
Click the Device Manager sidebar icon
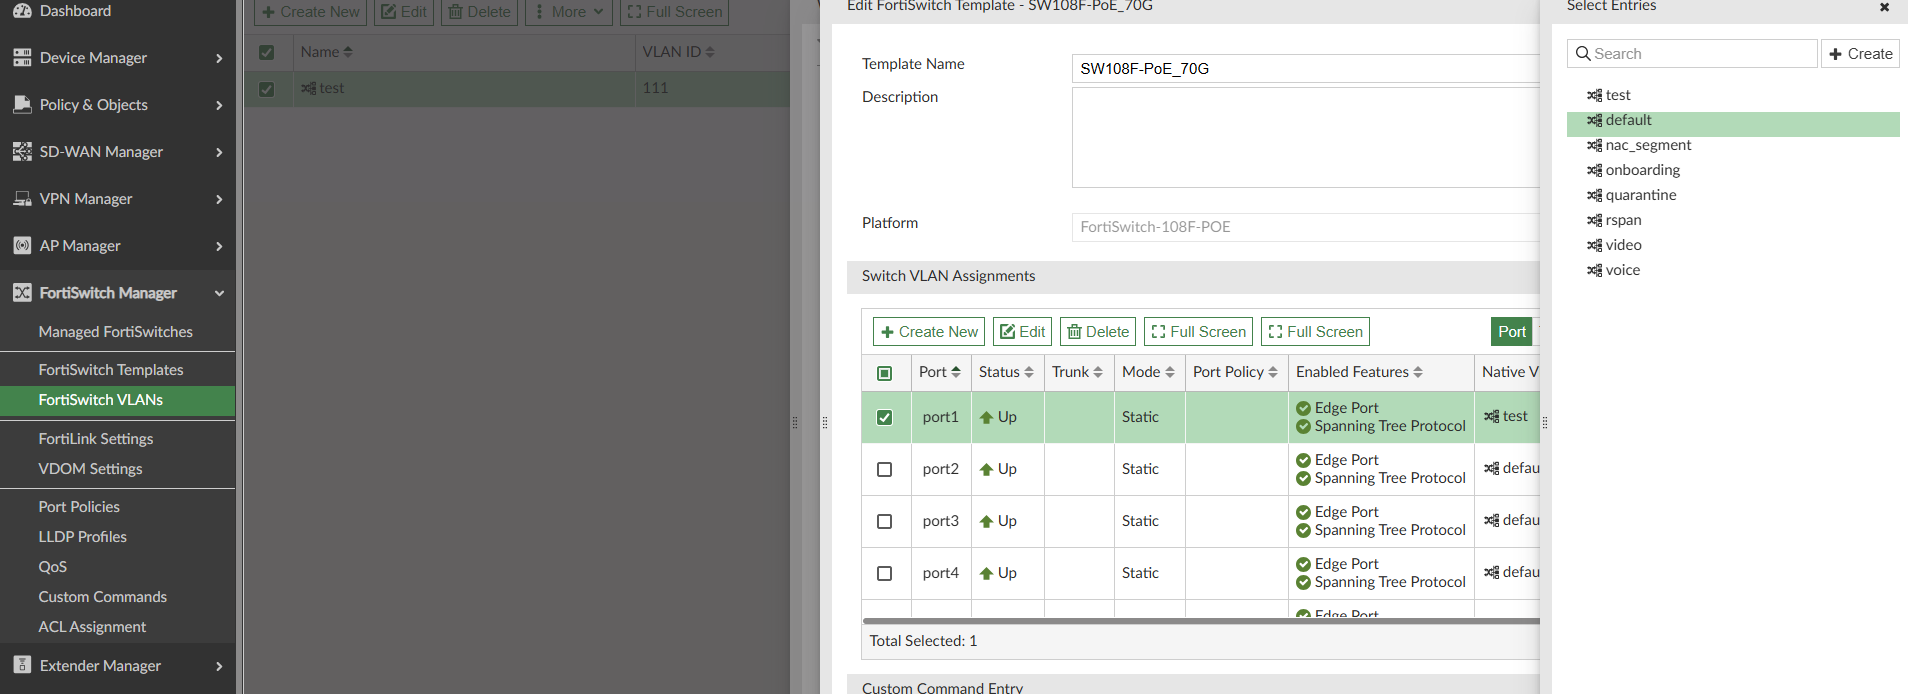point(22,58)
